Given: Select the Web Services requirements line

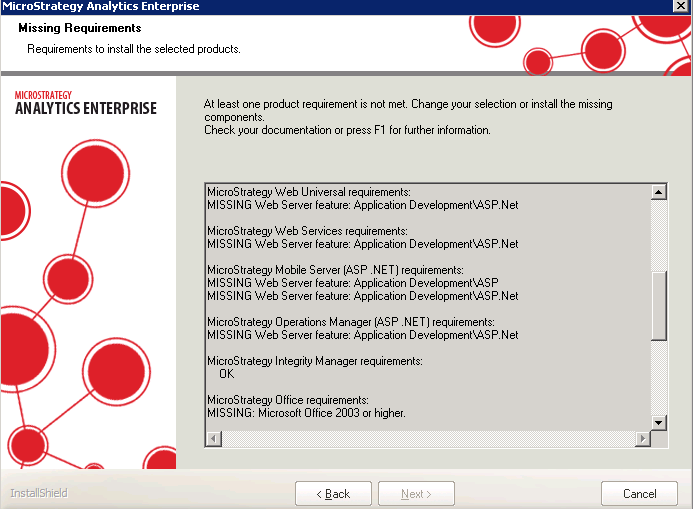Looking at the screenshot, I should tap(307, 231).
